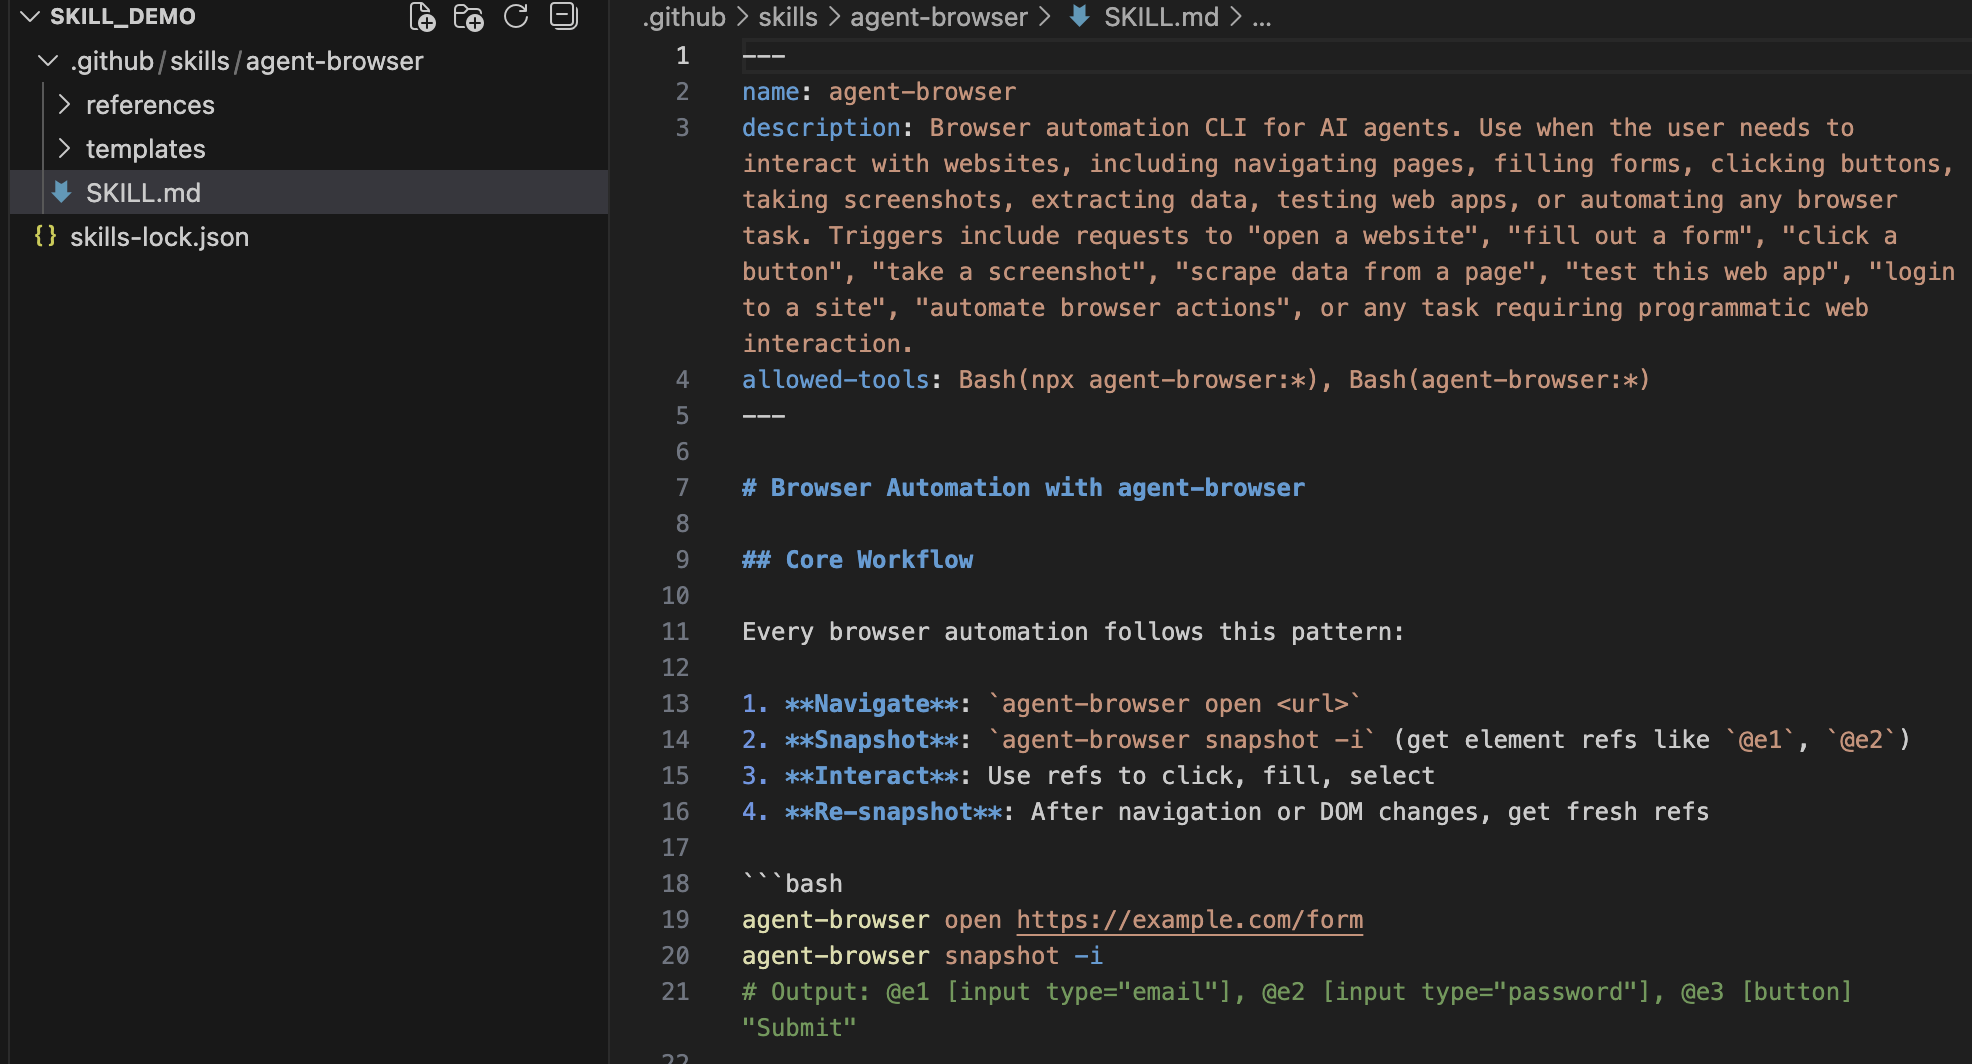Click the SKILL.md file name in tree
This screenshot has width=1972, height=1064.
(143, 193)
